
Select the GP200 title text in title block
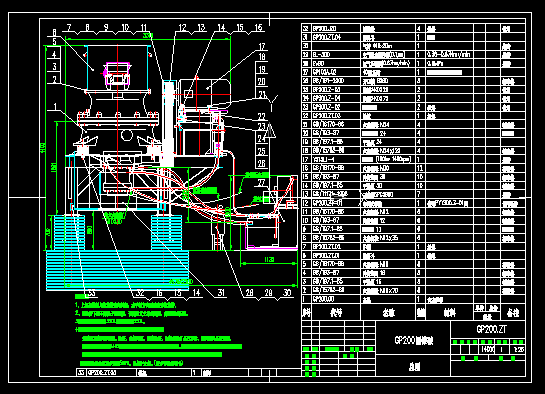(x=413, y=340)
